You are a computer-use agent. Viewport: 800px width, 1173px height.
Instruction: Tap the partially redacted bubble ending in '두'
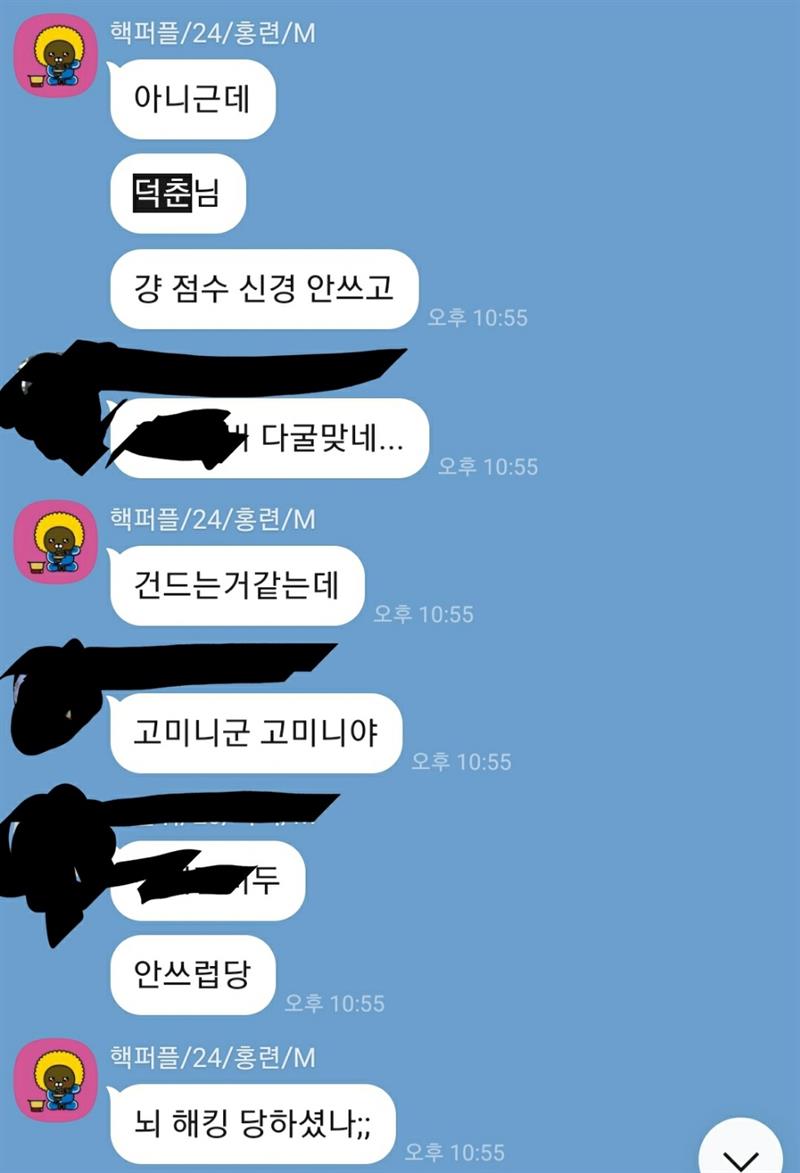point(207,880)
